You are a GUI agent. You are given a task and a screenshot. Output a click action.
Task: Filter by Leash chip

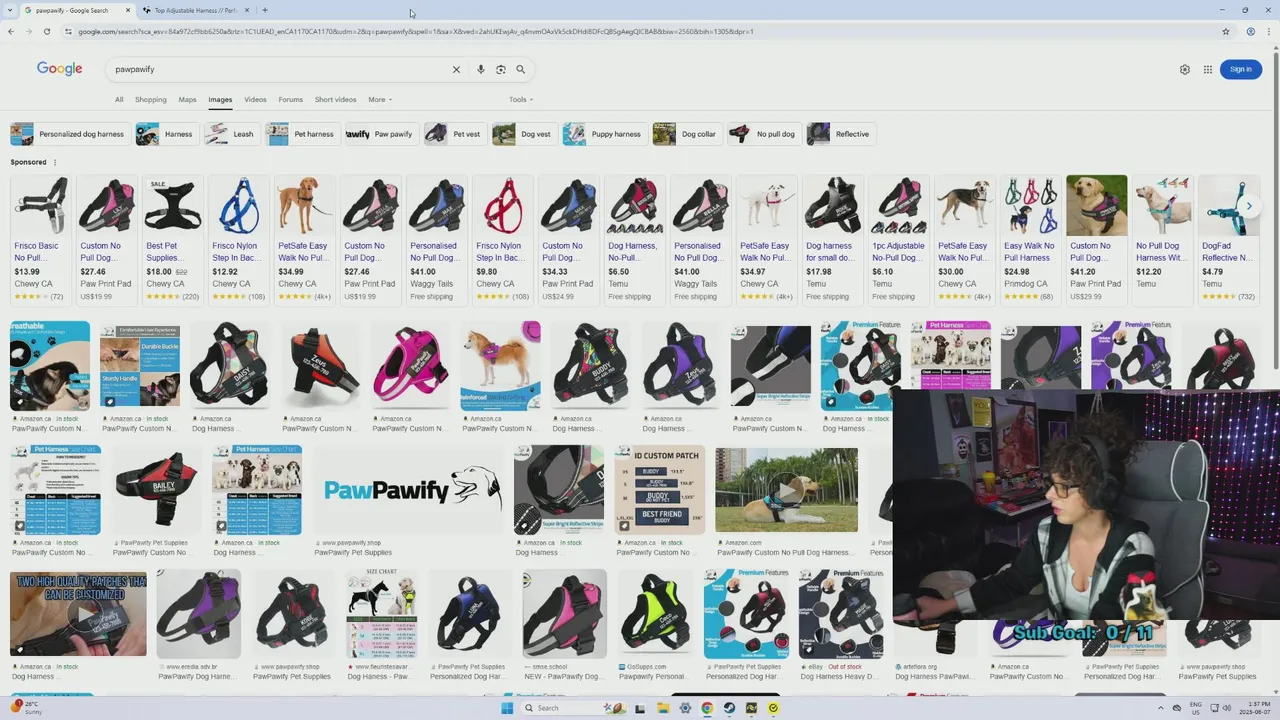click(x=230, y=134)
